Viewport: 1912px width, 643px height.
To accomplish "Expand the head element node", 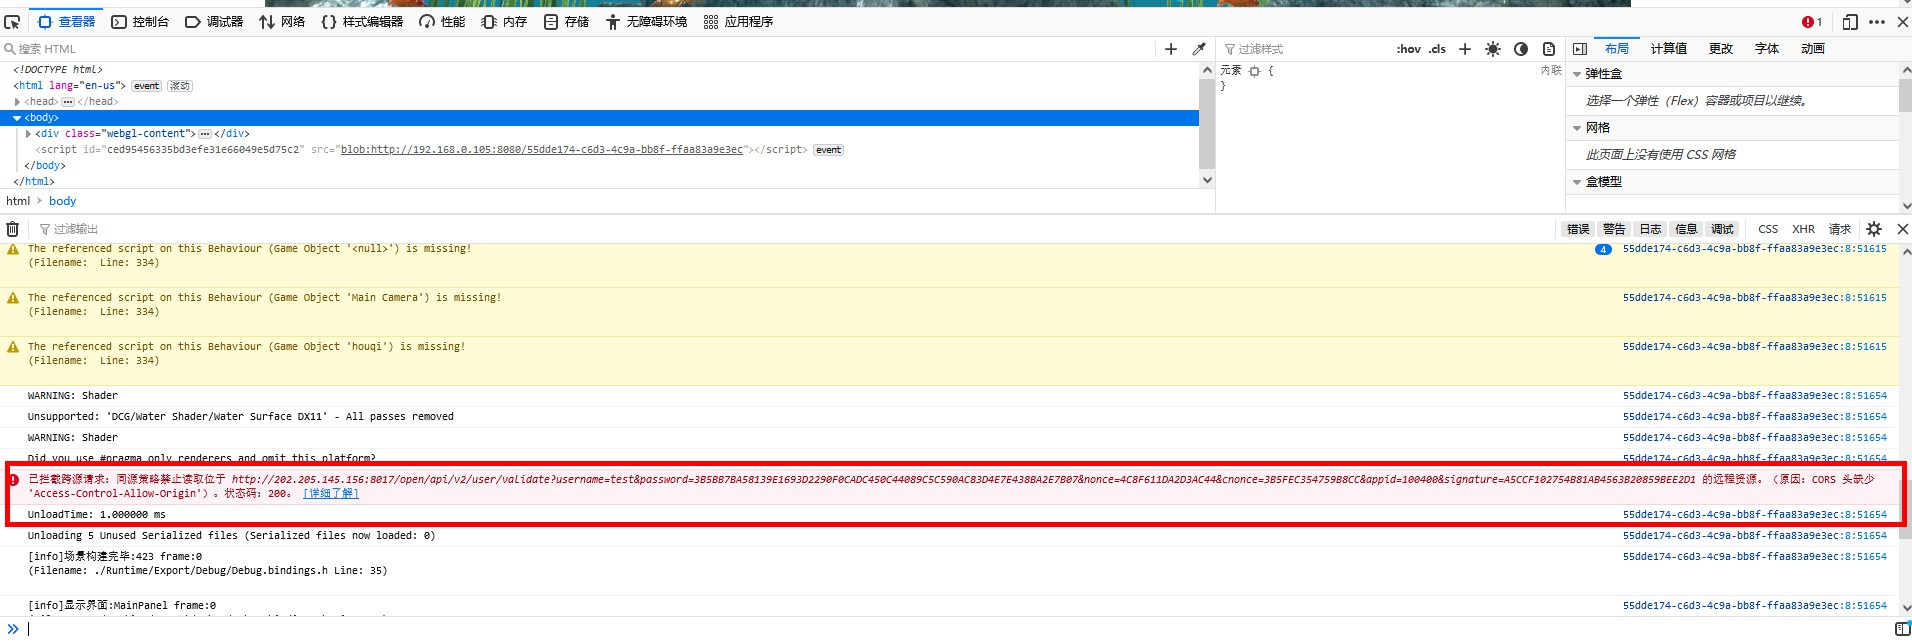I will click(17, 102).
